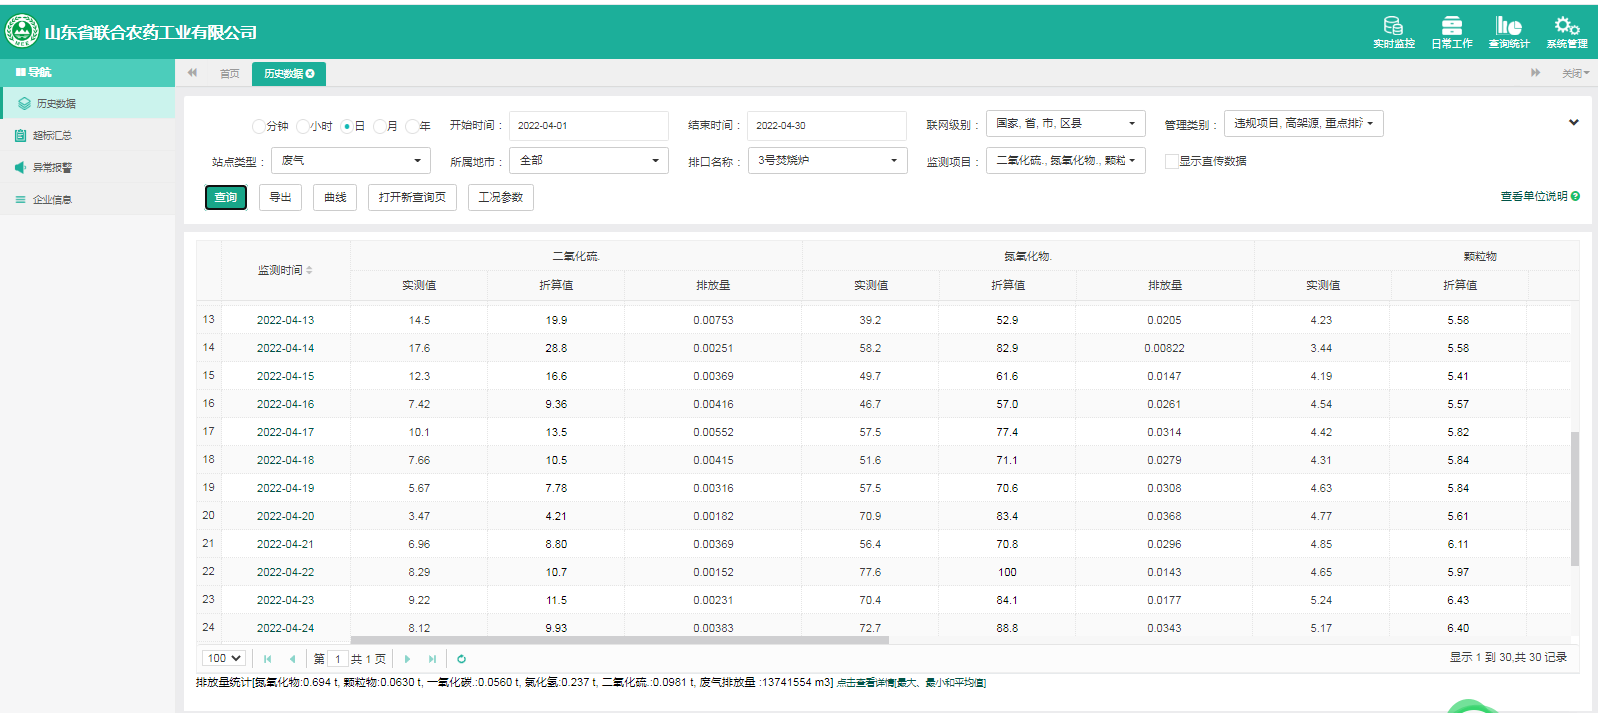Click the refresh icon in table pagination
The width and height of the screenshot is (1598, 713).
pyautogui.click(x=461, y=659)
